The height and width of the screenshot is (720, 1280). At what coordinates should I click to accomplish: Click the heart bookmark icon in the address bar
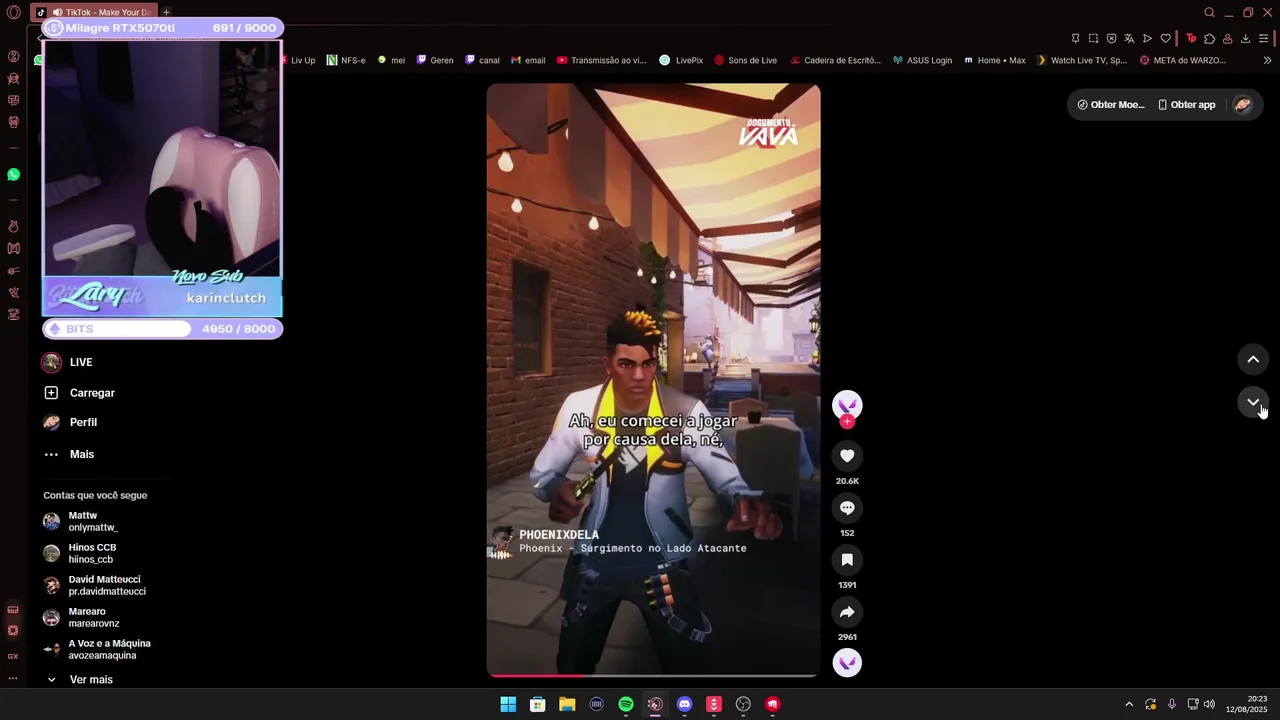point(1165,38)
